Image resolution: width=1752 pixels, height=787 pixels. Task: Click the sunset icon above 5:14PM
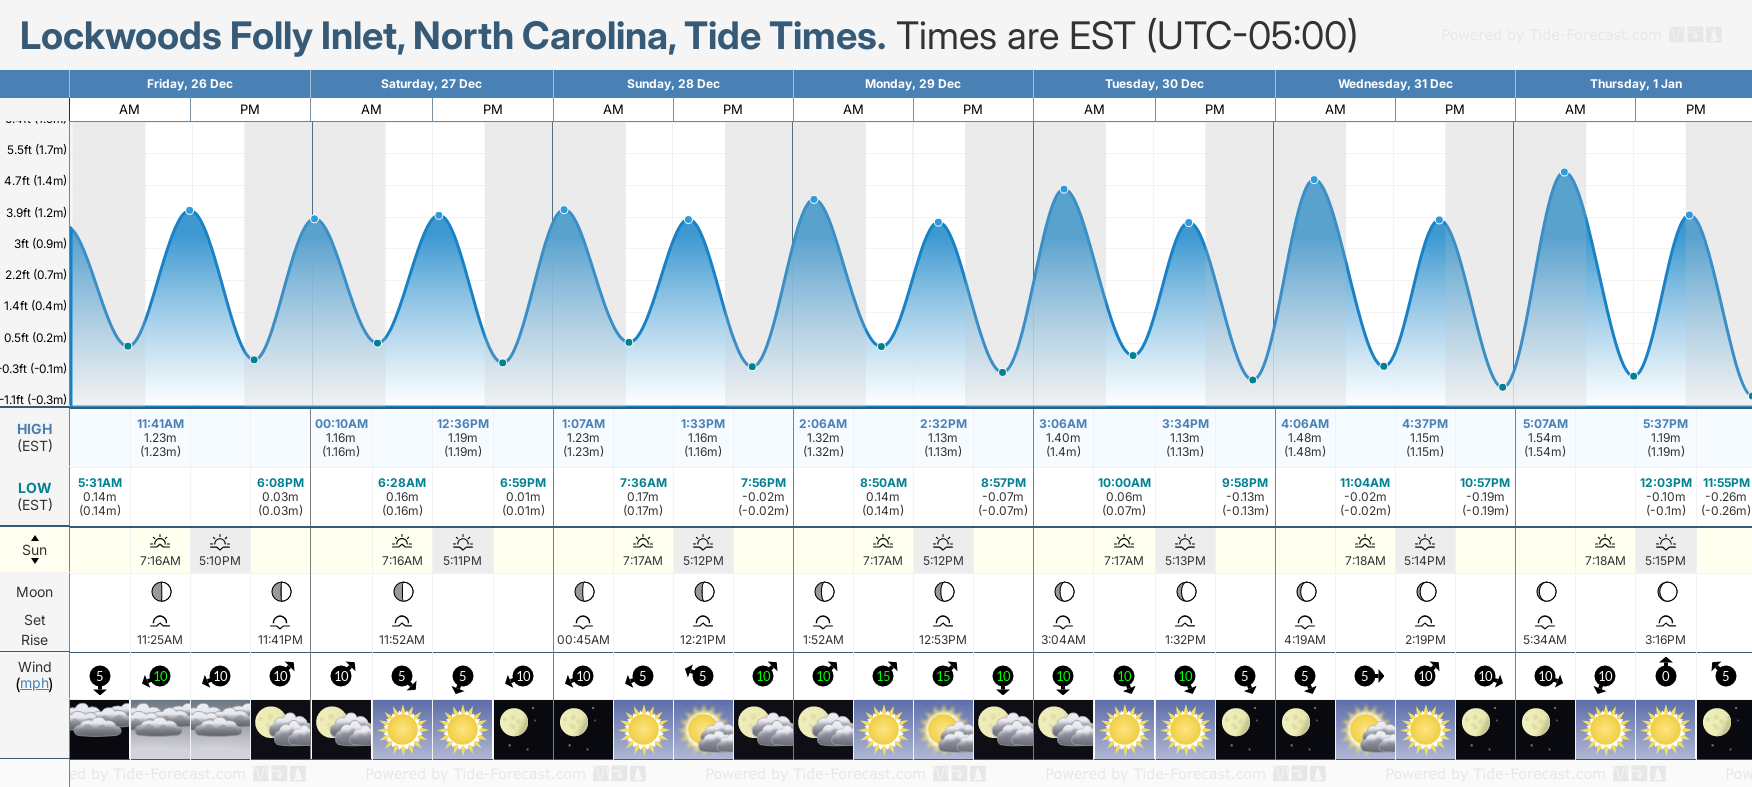[1425, 542]
